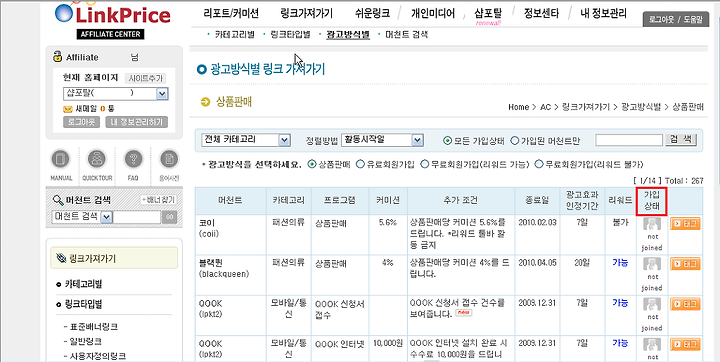The width and height of the screenshot is (720, 362).
Task: Click 광고방식별 in the breadcrumb
Action: click(641, 107)
